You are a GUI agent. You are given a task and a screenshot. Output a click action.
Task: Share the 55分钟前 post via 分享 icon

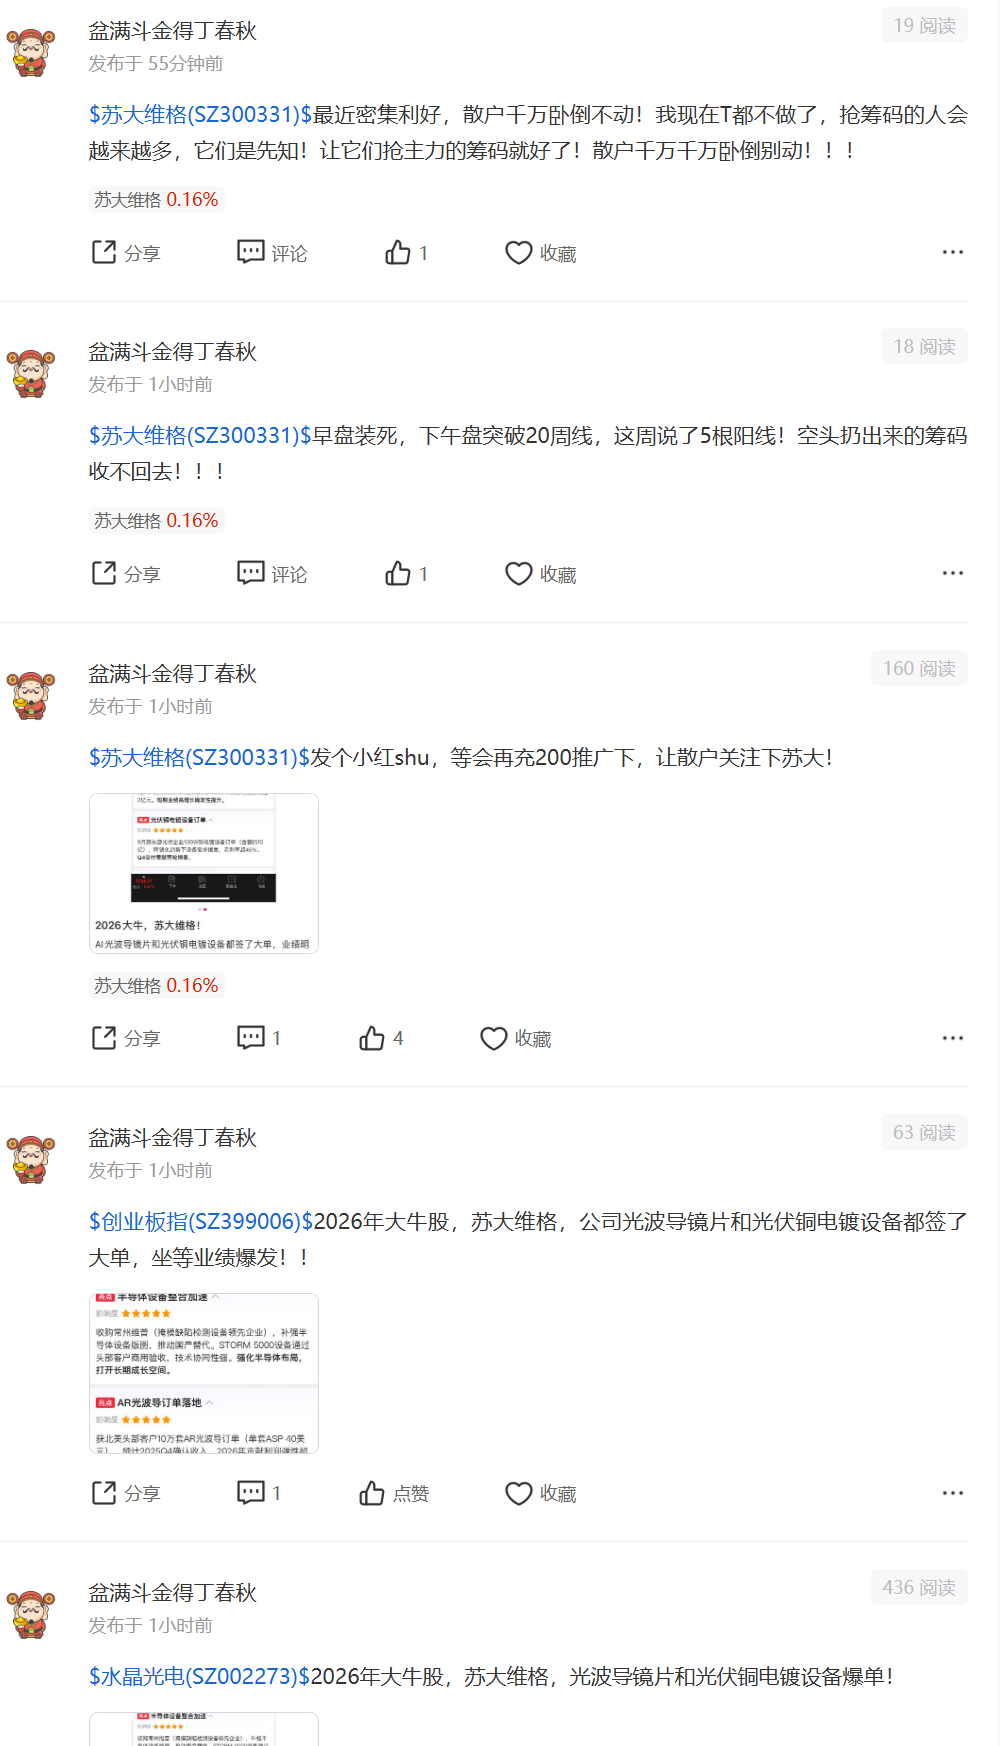tap(125, 253)
